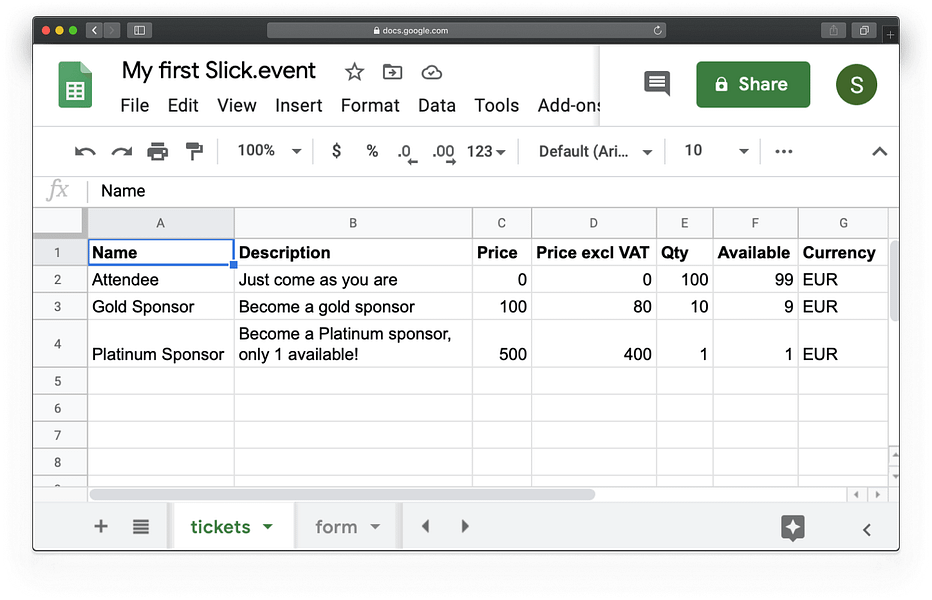
Task: Open the View menu
Action: click(x=237, y=105)
